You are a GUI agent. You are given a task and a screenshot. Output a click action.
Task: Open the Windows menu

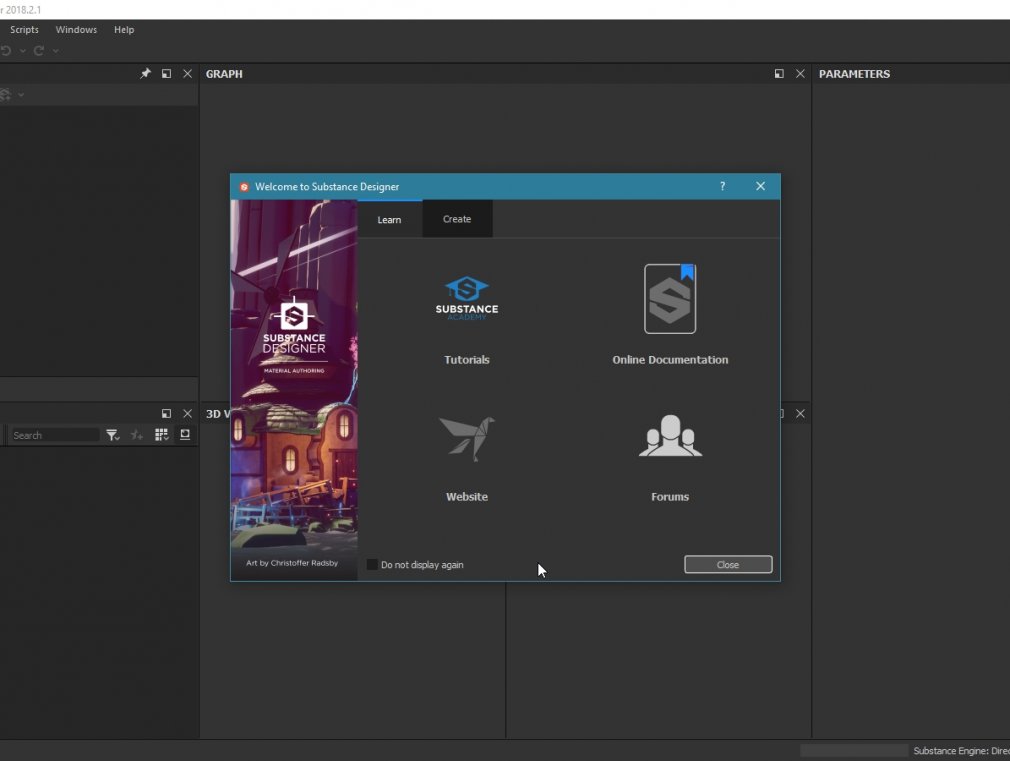pyautogui.click(x=76, y=30)
